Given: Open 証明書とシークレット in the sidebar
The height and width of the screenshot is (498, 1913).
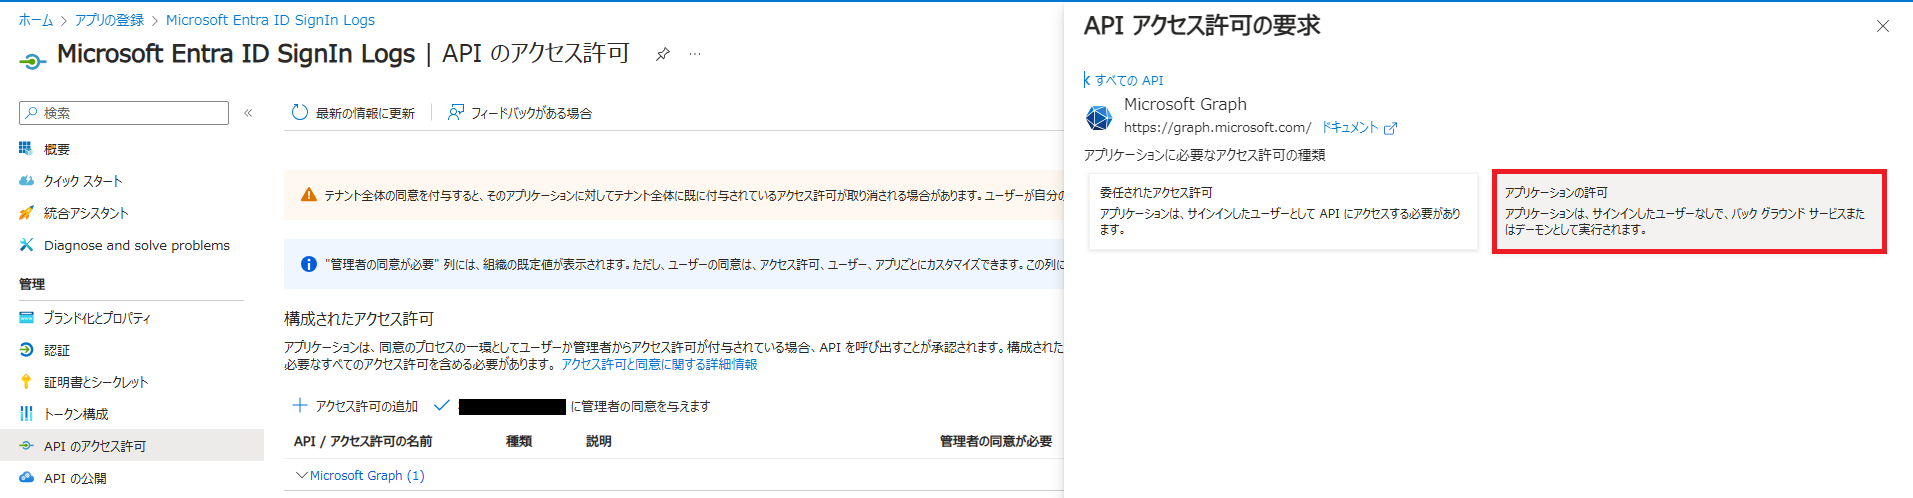Looking at the screenshot, I should point(96,382).
